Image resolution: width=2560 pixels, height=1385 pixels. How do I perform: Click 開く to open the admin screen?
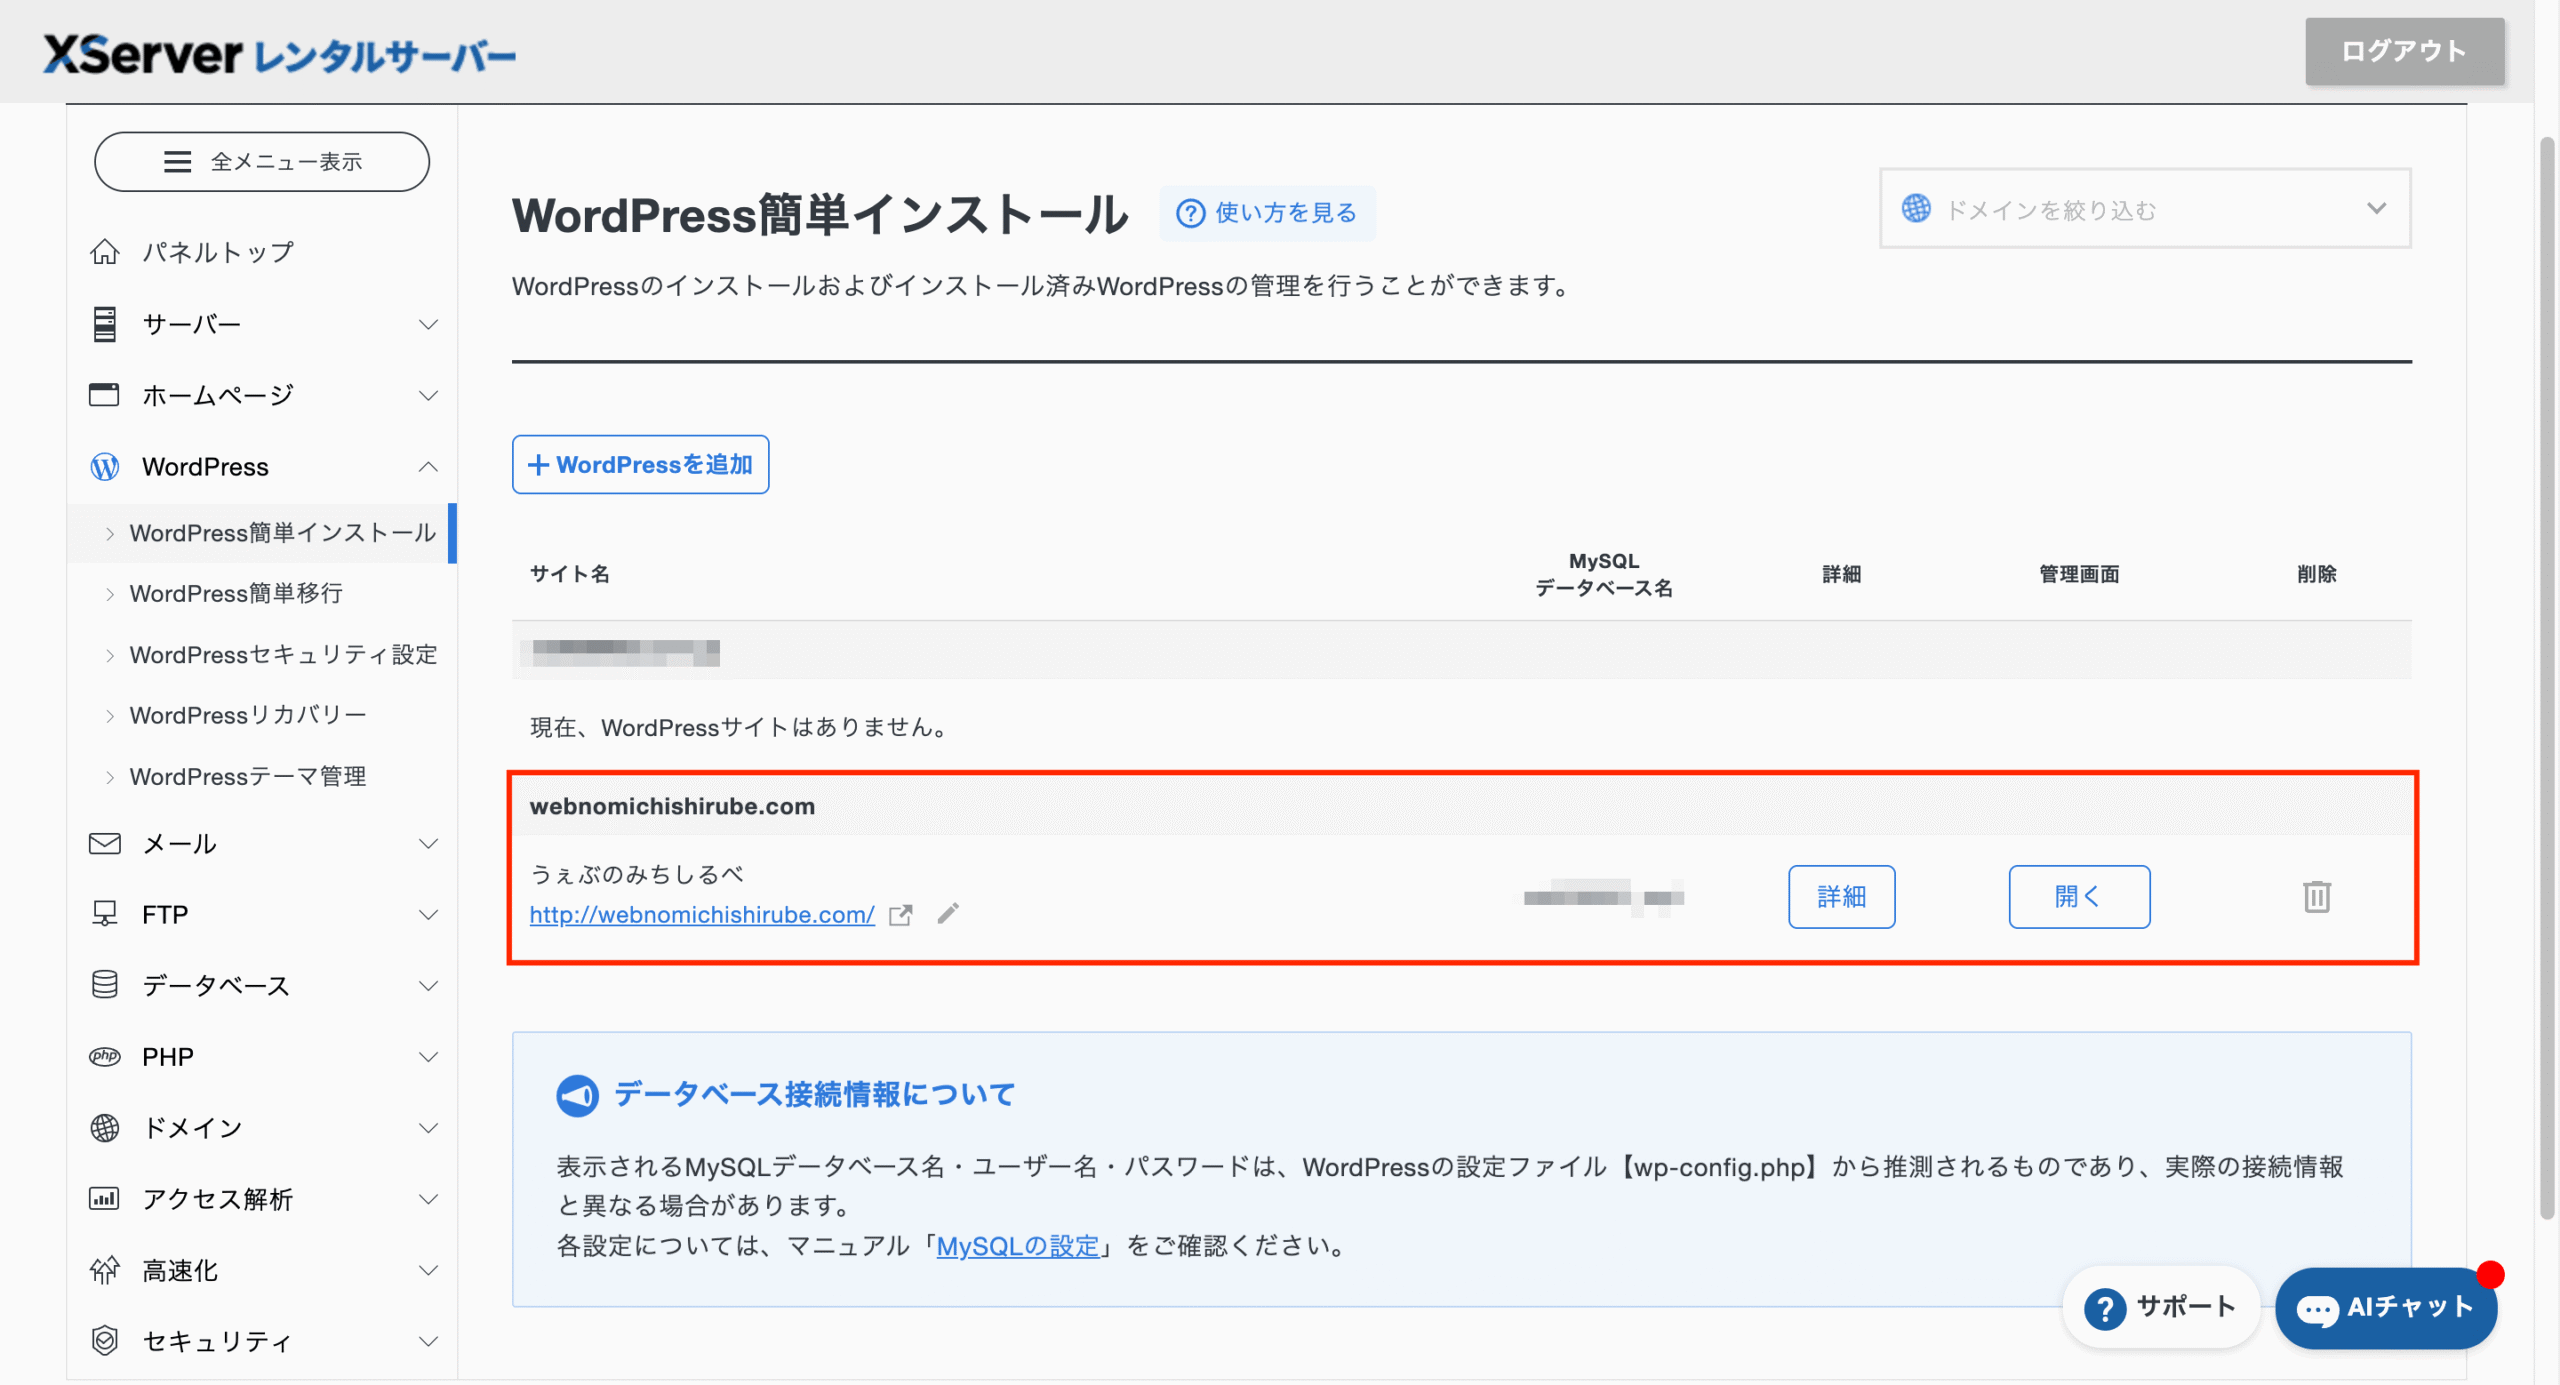(2080, 897)
